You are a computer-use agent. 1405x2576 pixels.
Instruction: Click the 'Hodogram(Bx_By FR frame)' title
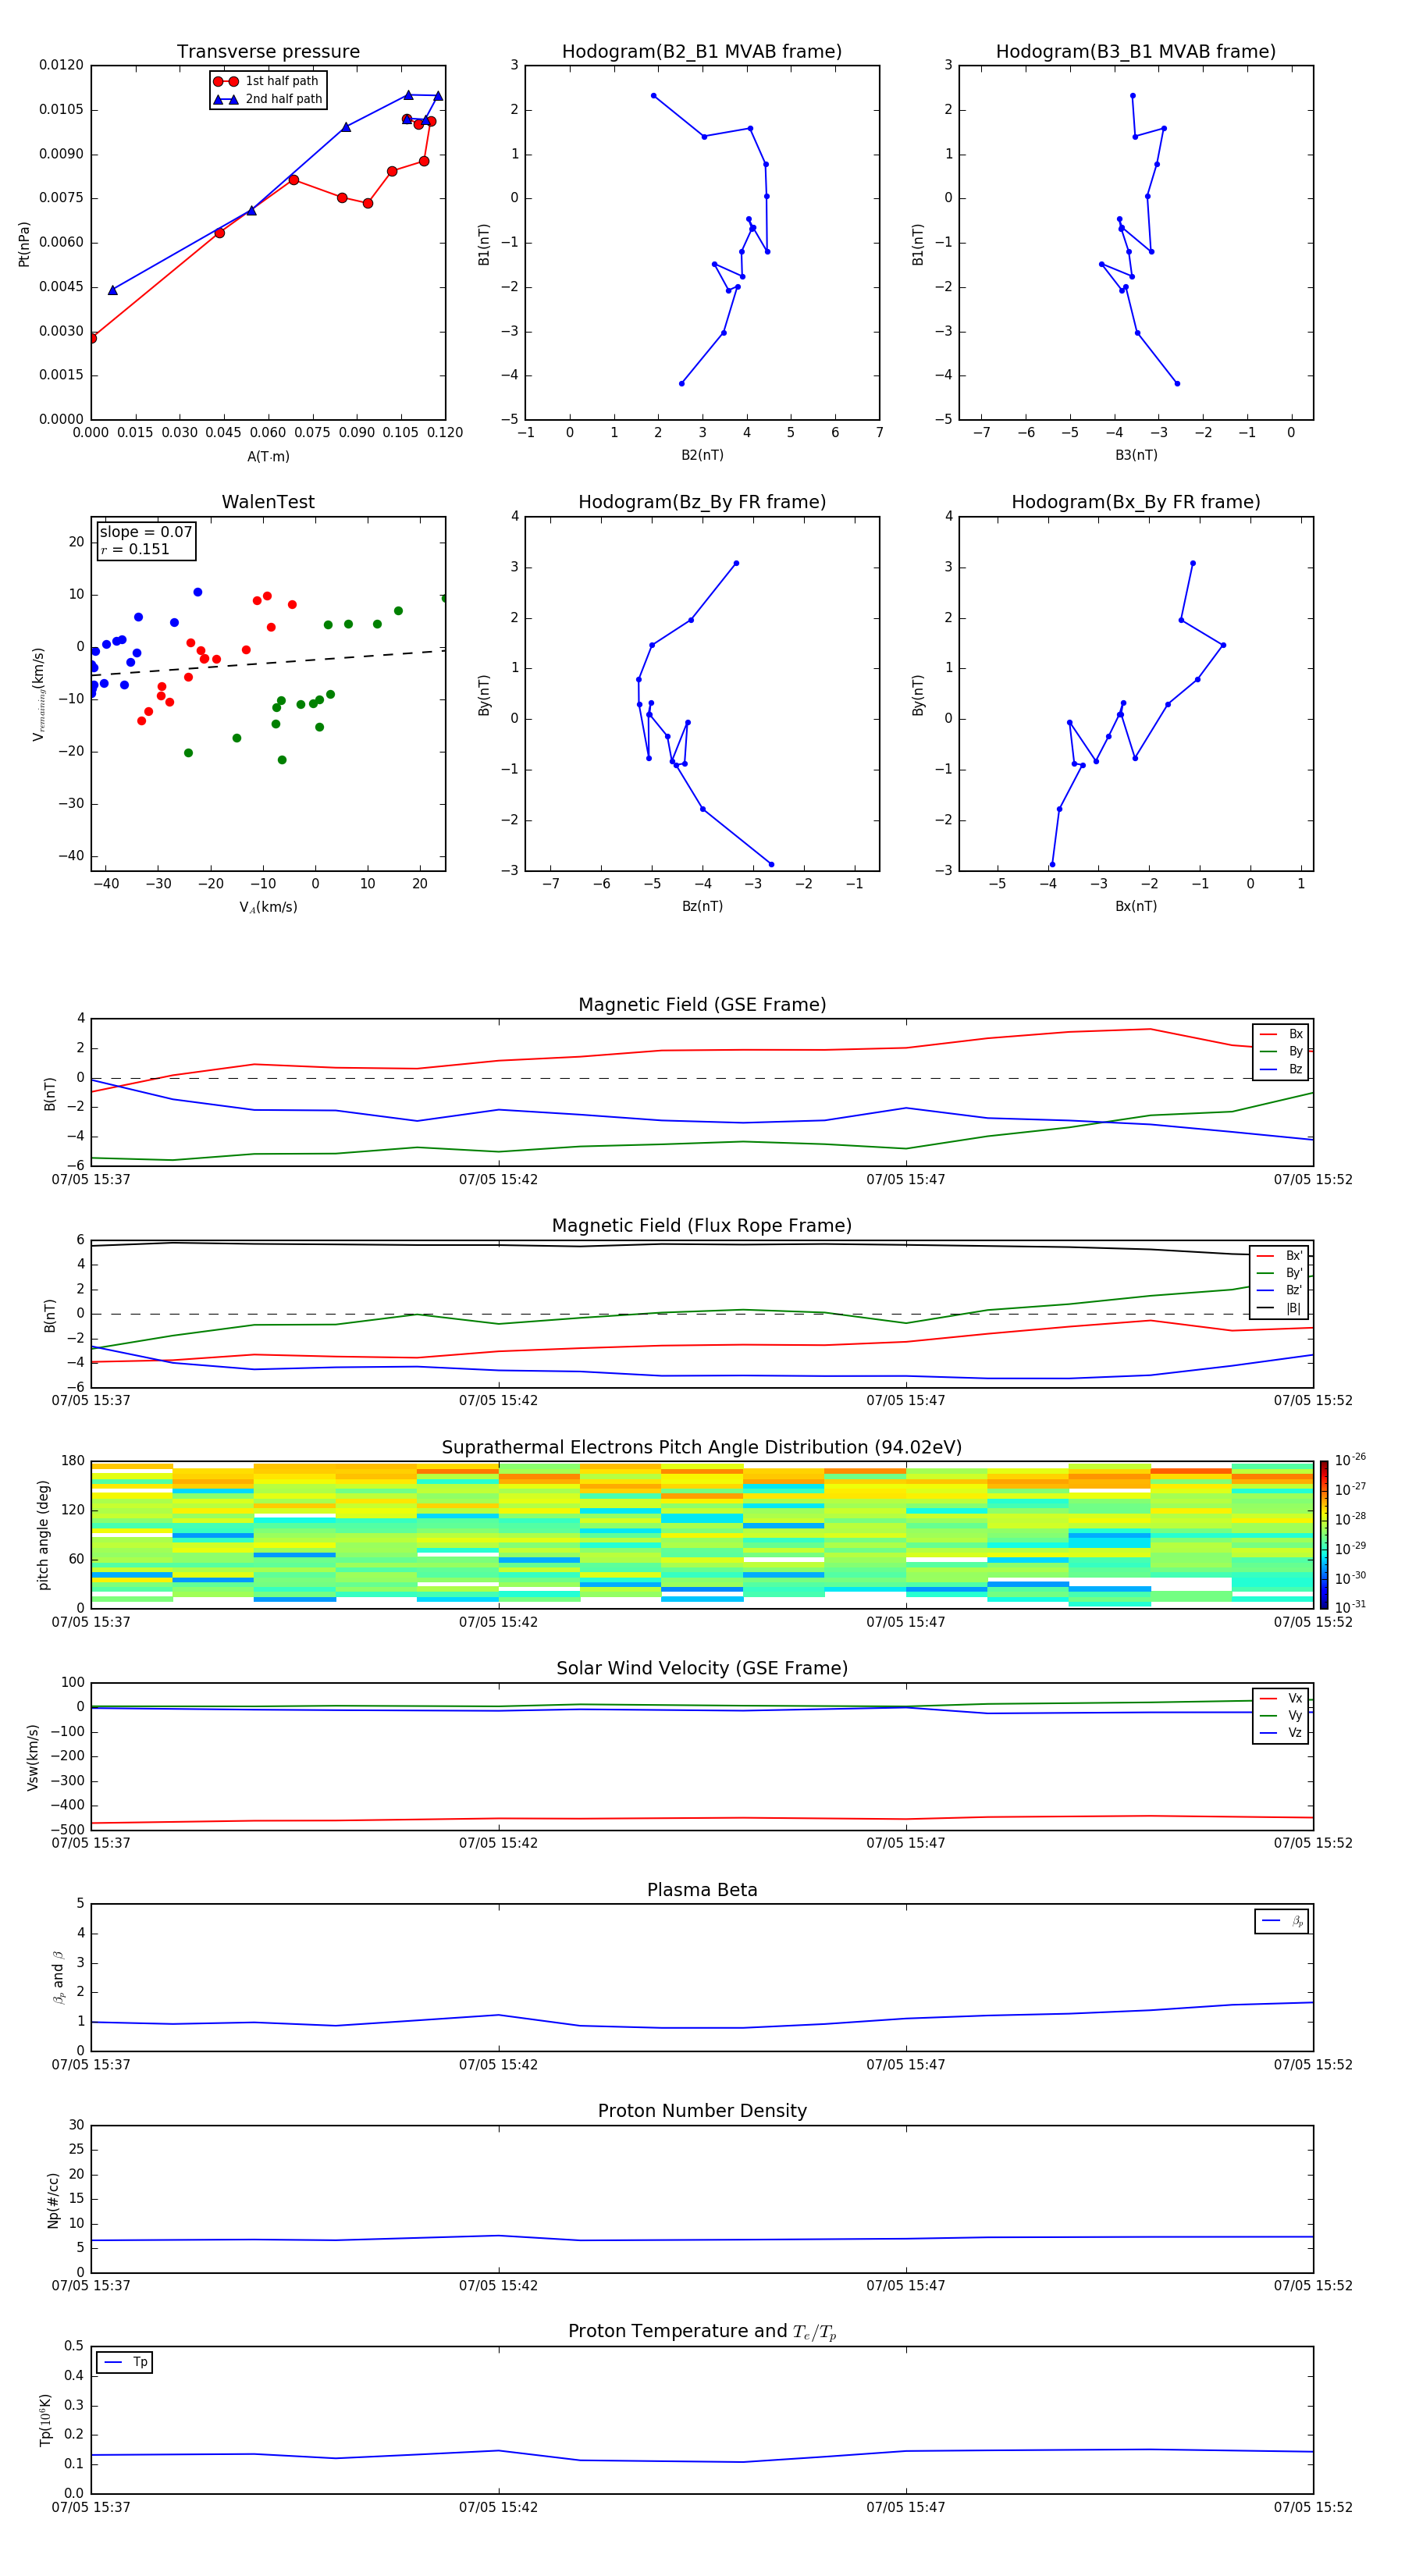1136,502
